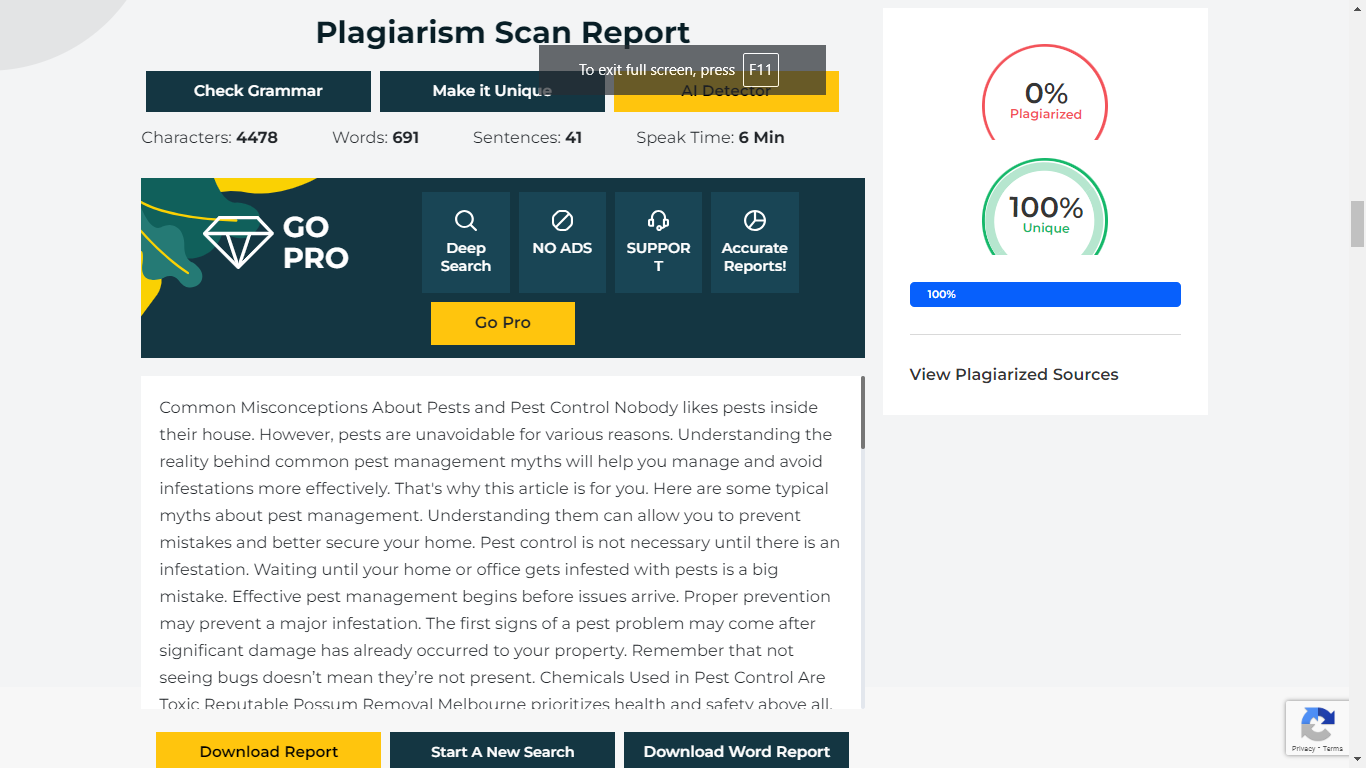The image size is (1366, 768).
Task: Click the browser page scrollbar thumb
Action: [1357, 223]
